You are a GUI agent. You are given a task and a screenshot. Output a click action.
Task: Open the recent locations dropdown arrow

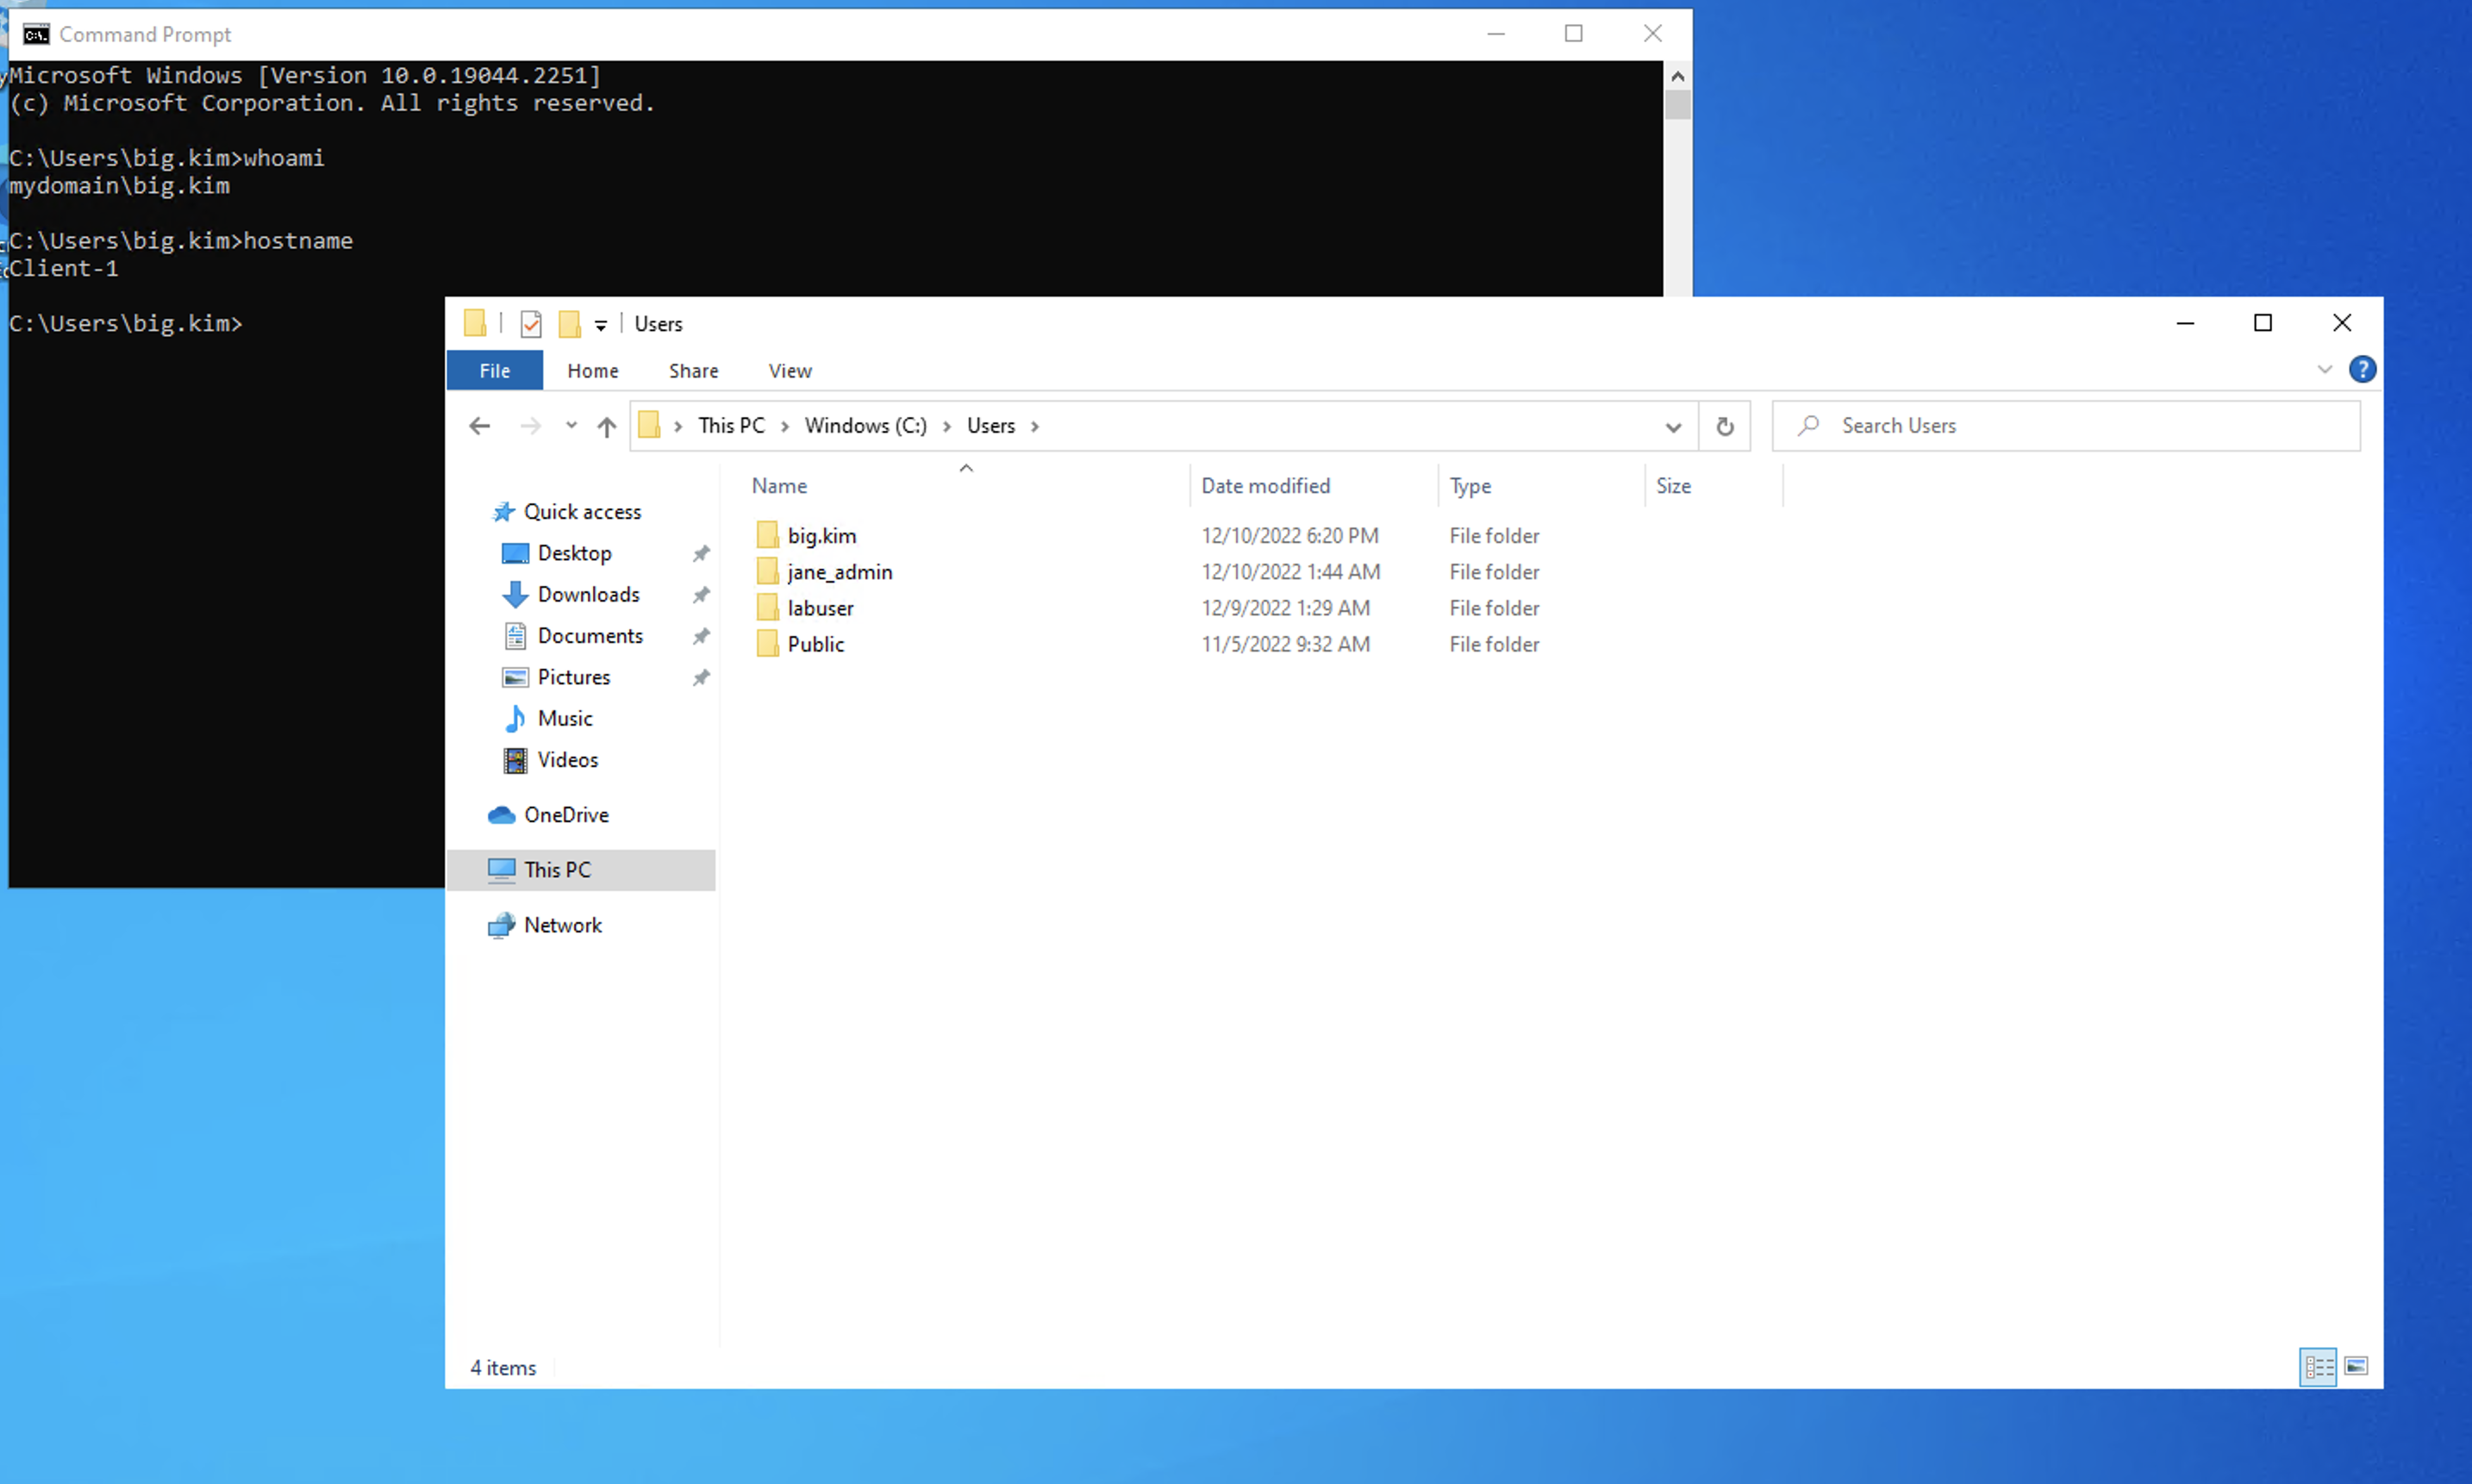(x=571, y=425)
